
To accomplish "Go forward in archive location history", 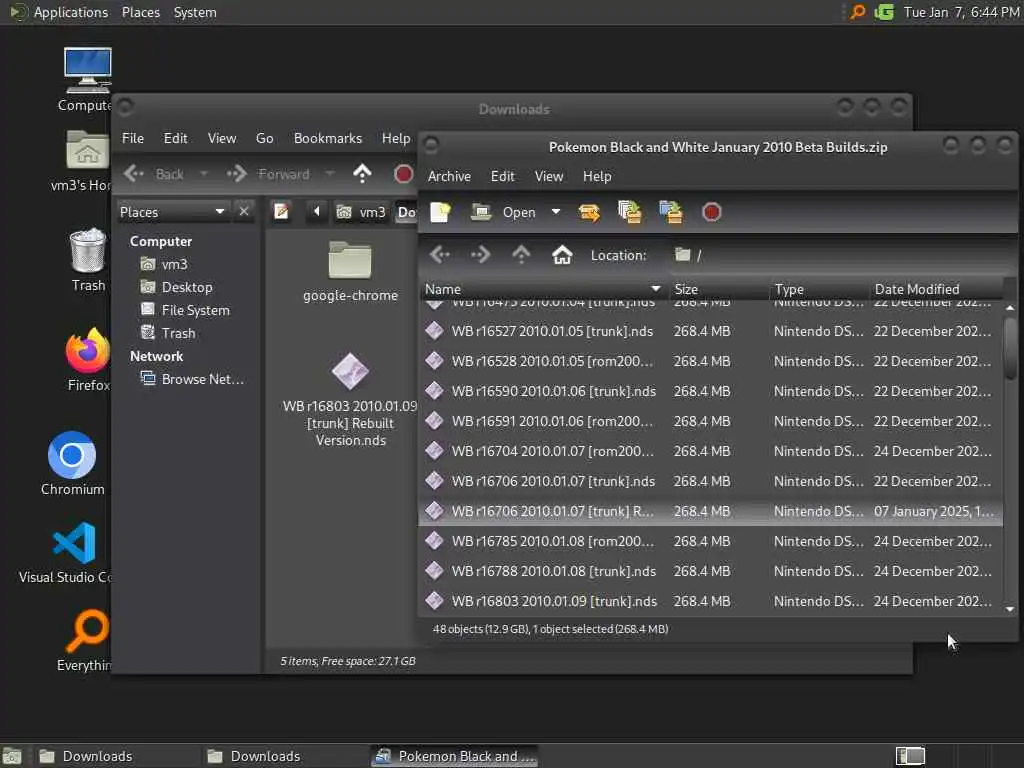I will coord(481,255).
